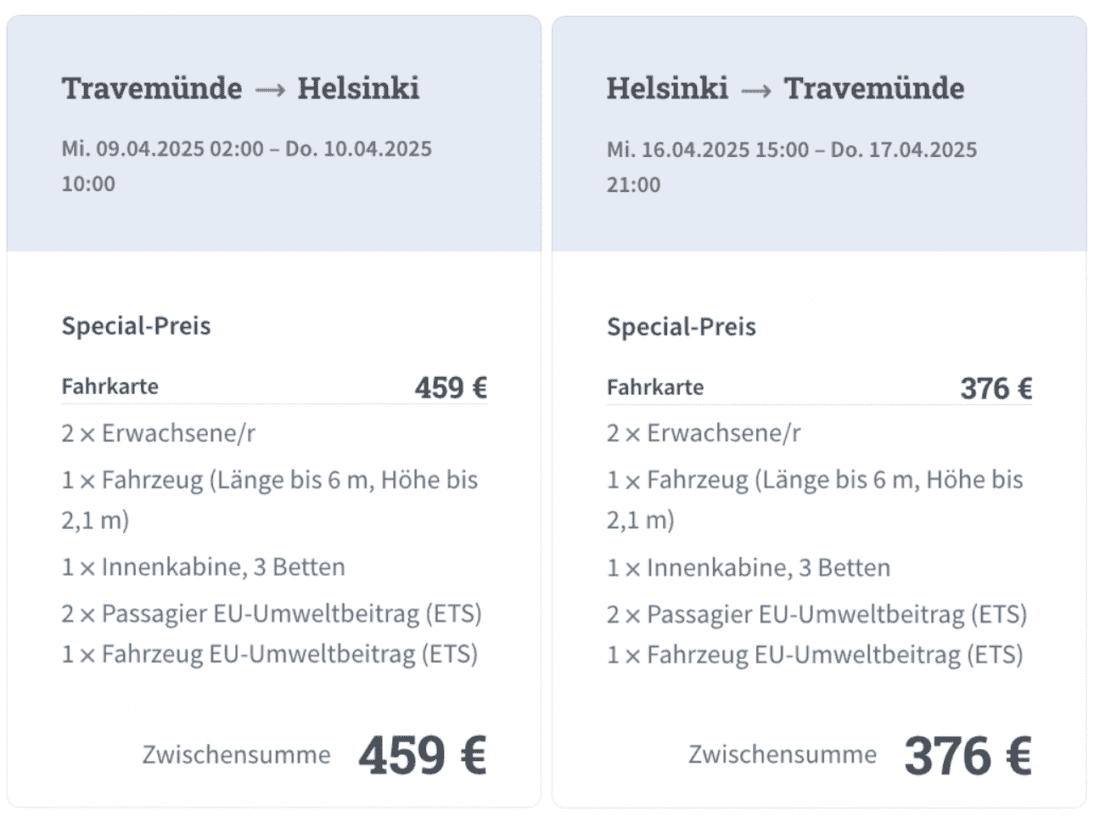Image resolution: width=1100 pixels, height=817 pixels.
Task: Click the Travemünde → Helsinki route heading
Action: (x=240, y=89)
